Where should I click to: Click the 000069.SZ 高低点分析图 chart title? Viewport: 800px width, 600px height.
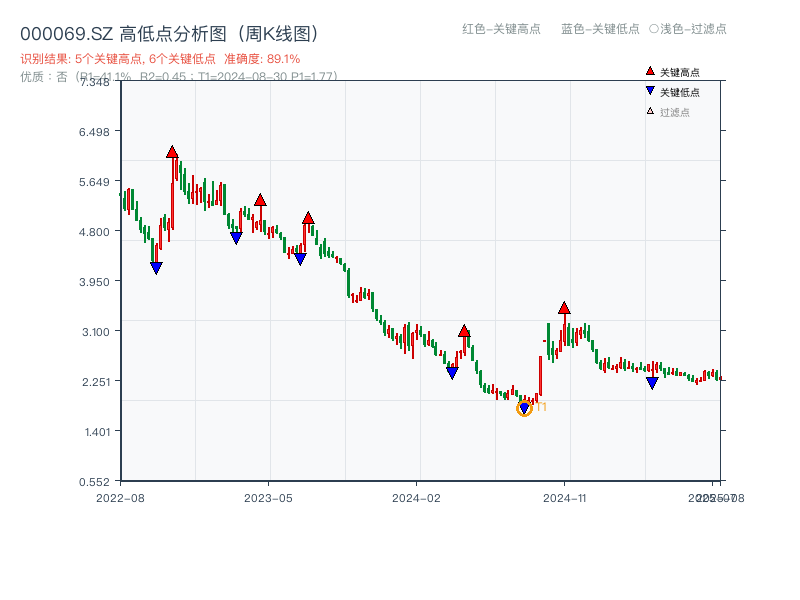pyautogui.click(x=169, y=34)
